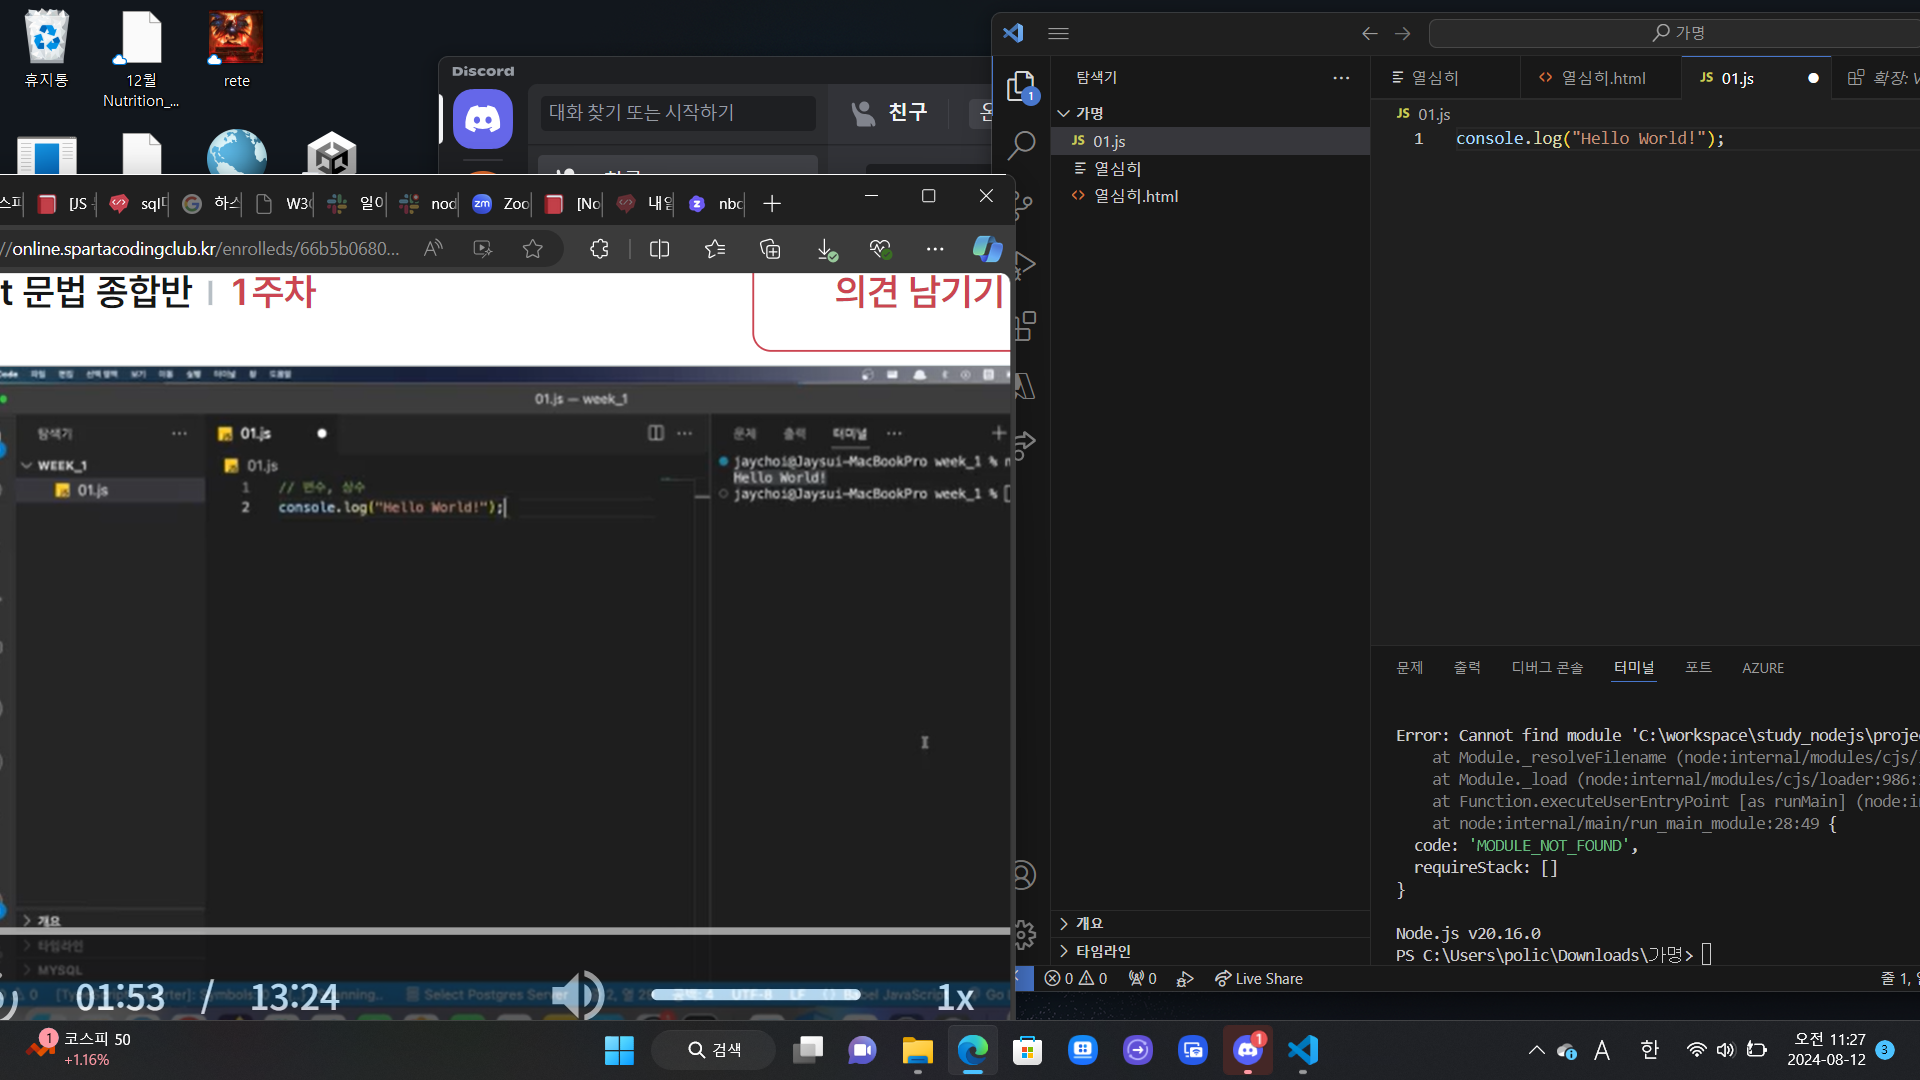This screenshot has width=1920, height=1080.
Task: Open a new tab in Edge
Action: point(772,204)
